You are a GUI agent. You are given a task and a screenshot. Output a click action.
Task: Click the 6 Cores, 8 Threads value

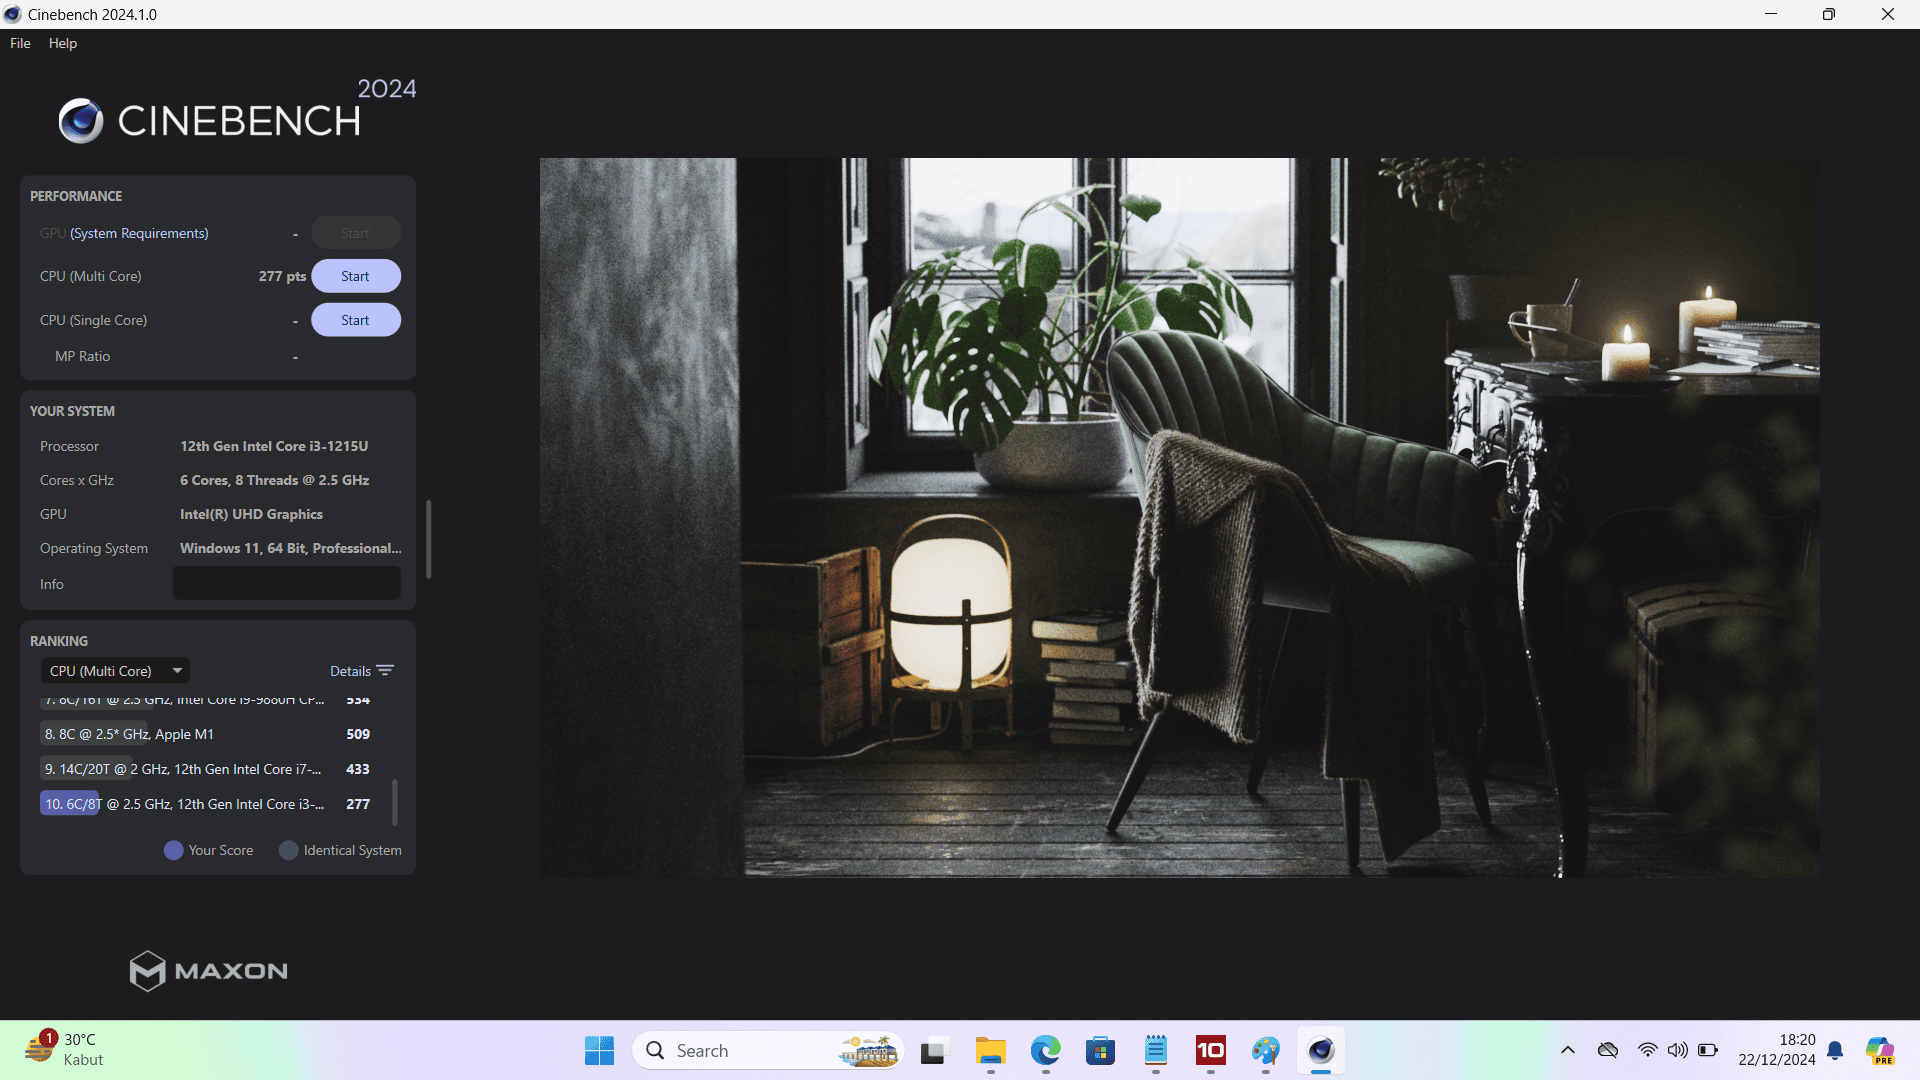tap(274, 480)
